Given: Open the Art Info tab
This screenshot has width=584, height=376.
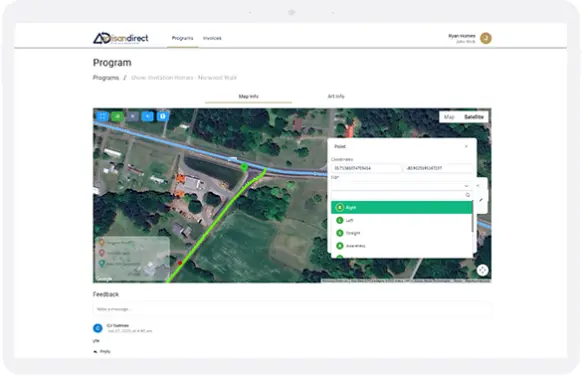Looking at the screenshot, I should pos(336,96).
